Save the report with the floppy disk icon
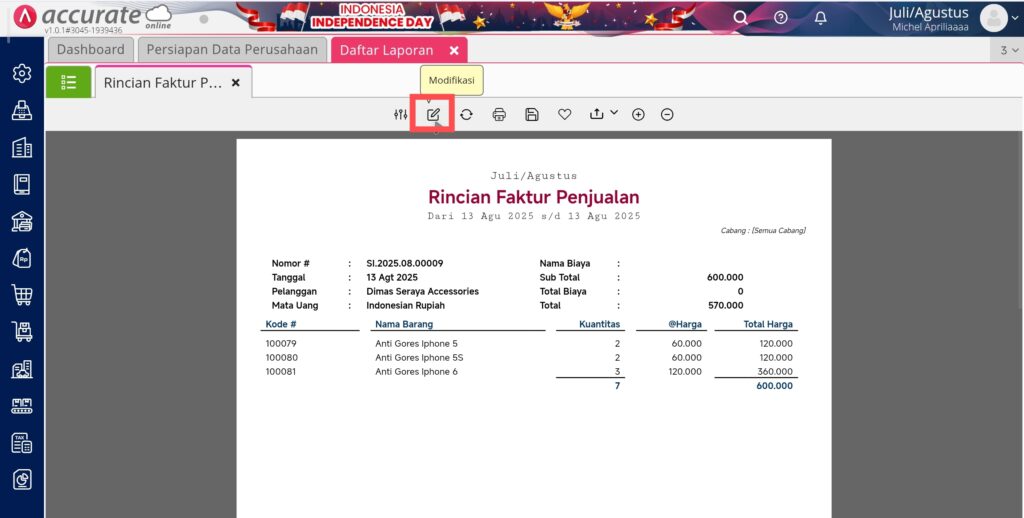 532,114
